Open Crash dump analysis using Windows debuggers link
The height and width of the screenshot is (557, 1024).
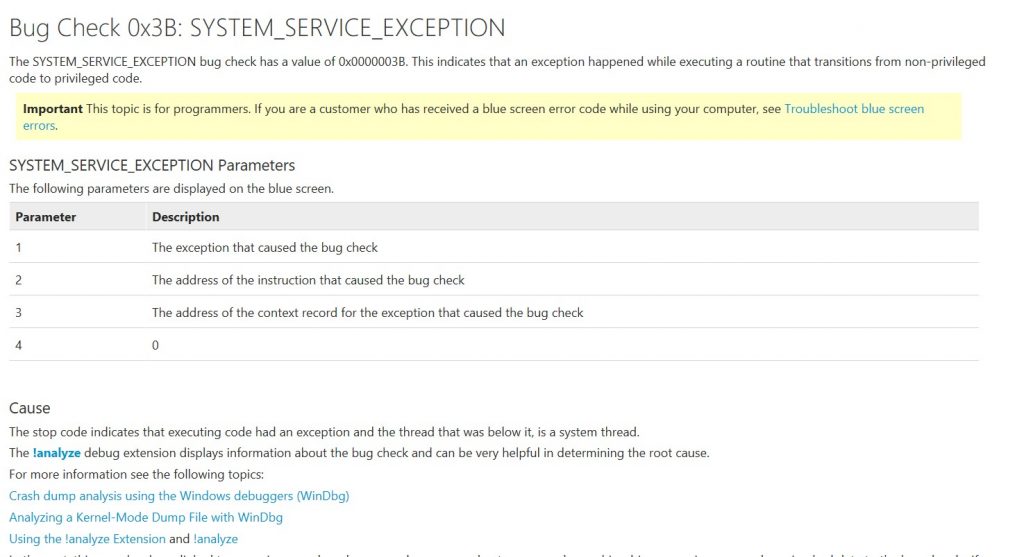(179, 496)
